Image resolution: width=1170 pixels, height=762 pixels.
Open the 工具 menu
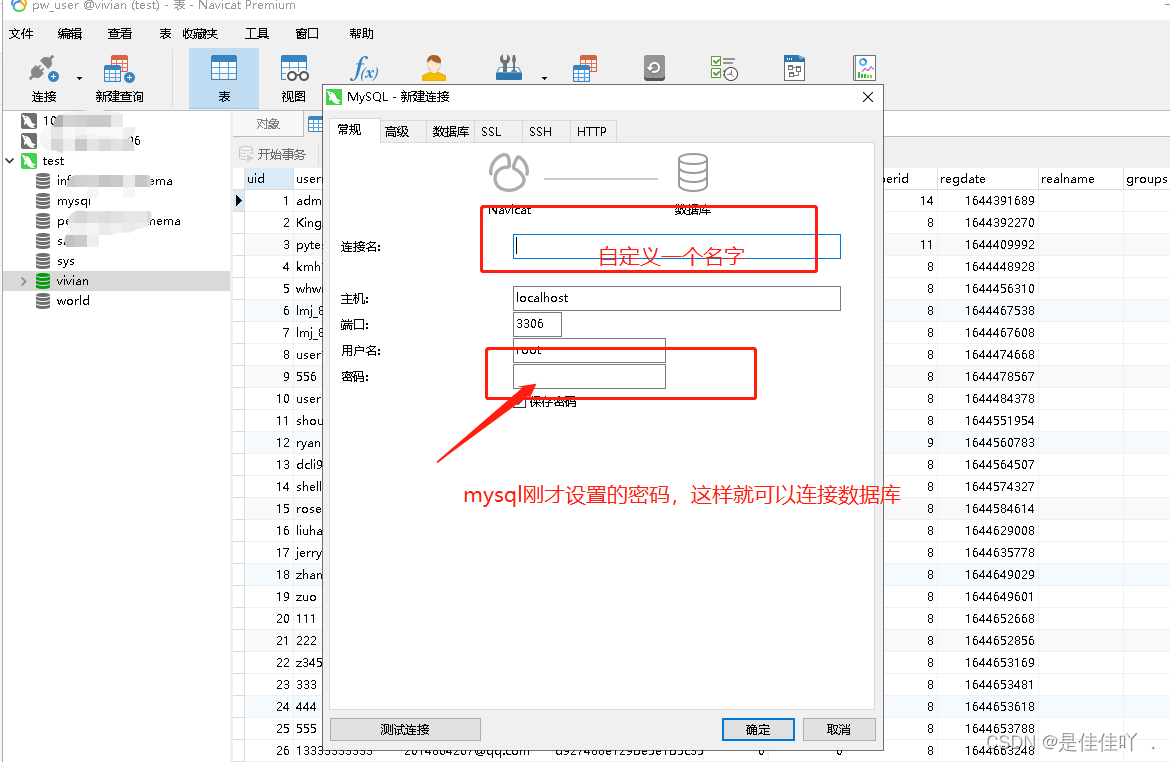point(257,34)
